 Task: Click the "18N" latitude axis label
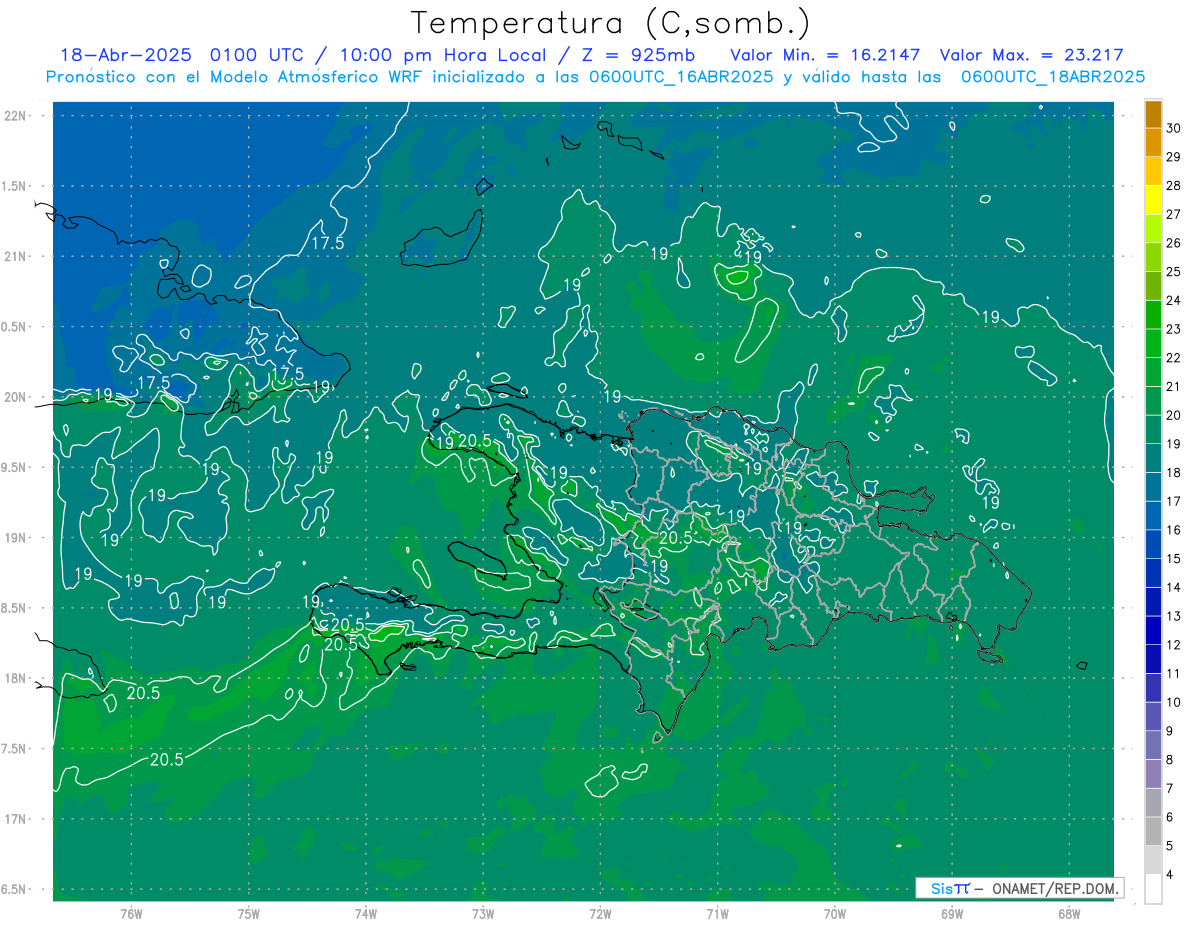[16, 679]
